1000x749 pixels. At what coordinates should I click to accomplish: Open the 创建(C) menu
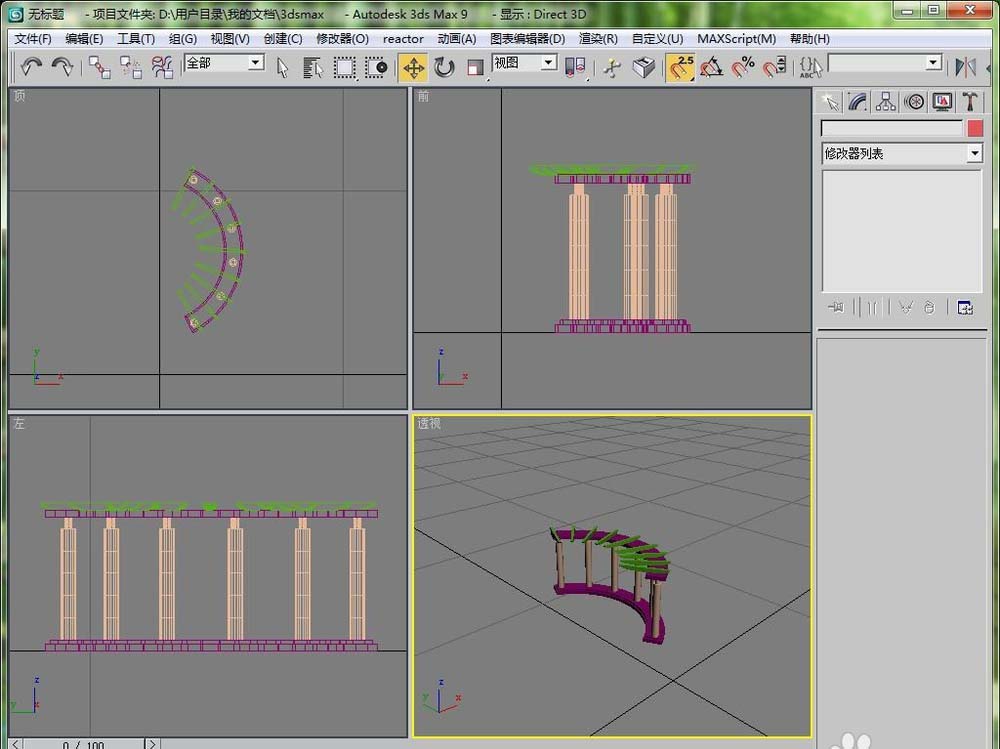[x=283, y=39]
